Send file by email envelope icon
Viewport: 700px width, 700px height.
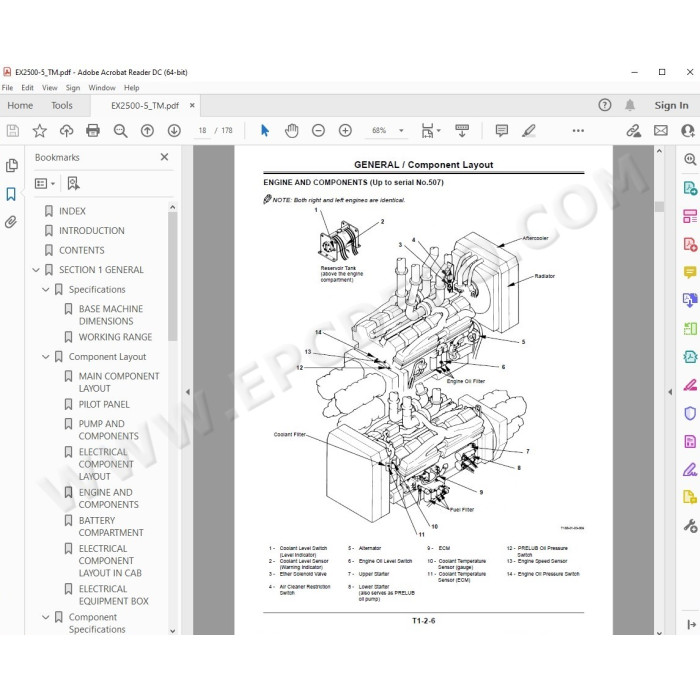661,131
